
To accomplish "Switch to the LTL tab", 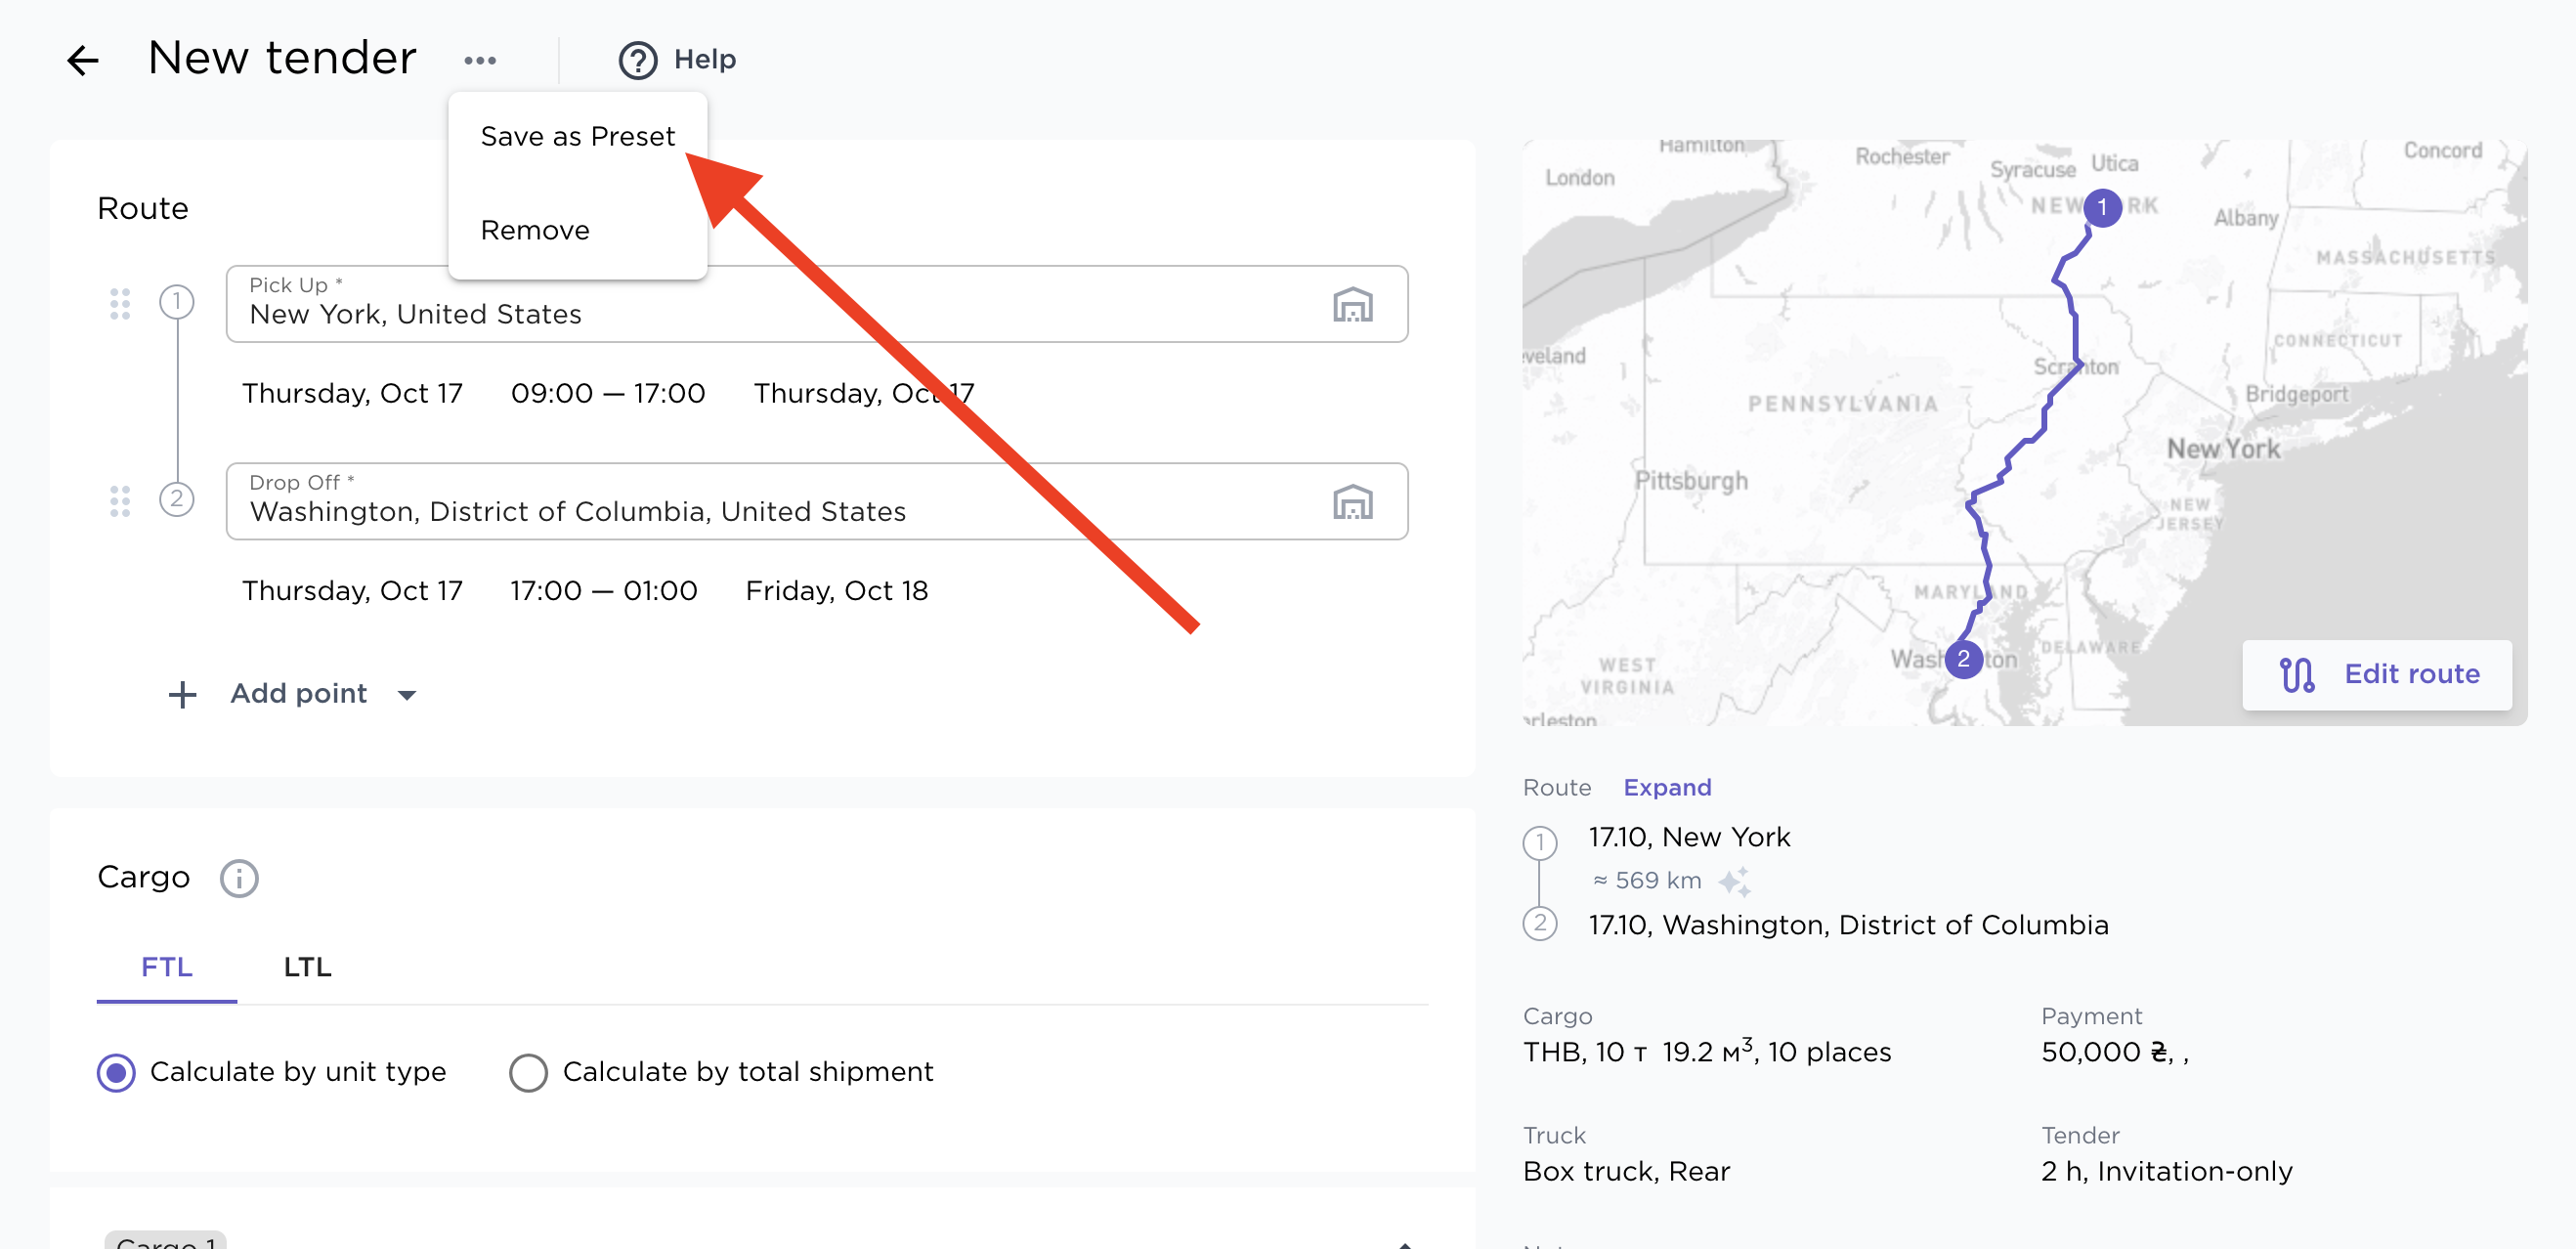I will point(307,966).
